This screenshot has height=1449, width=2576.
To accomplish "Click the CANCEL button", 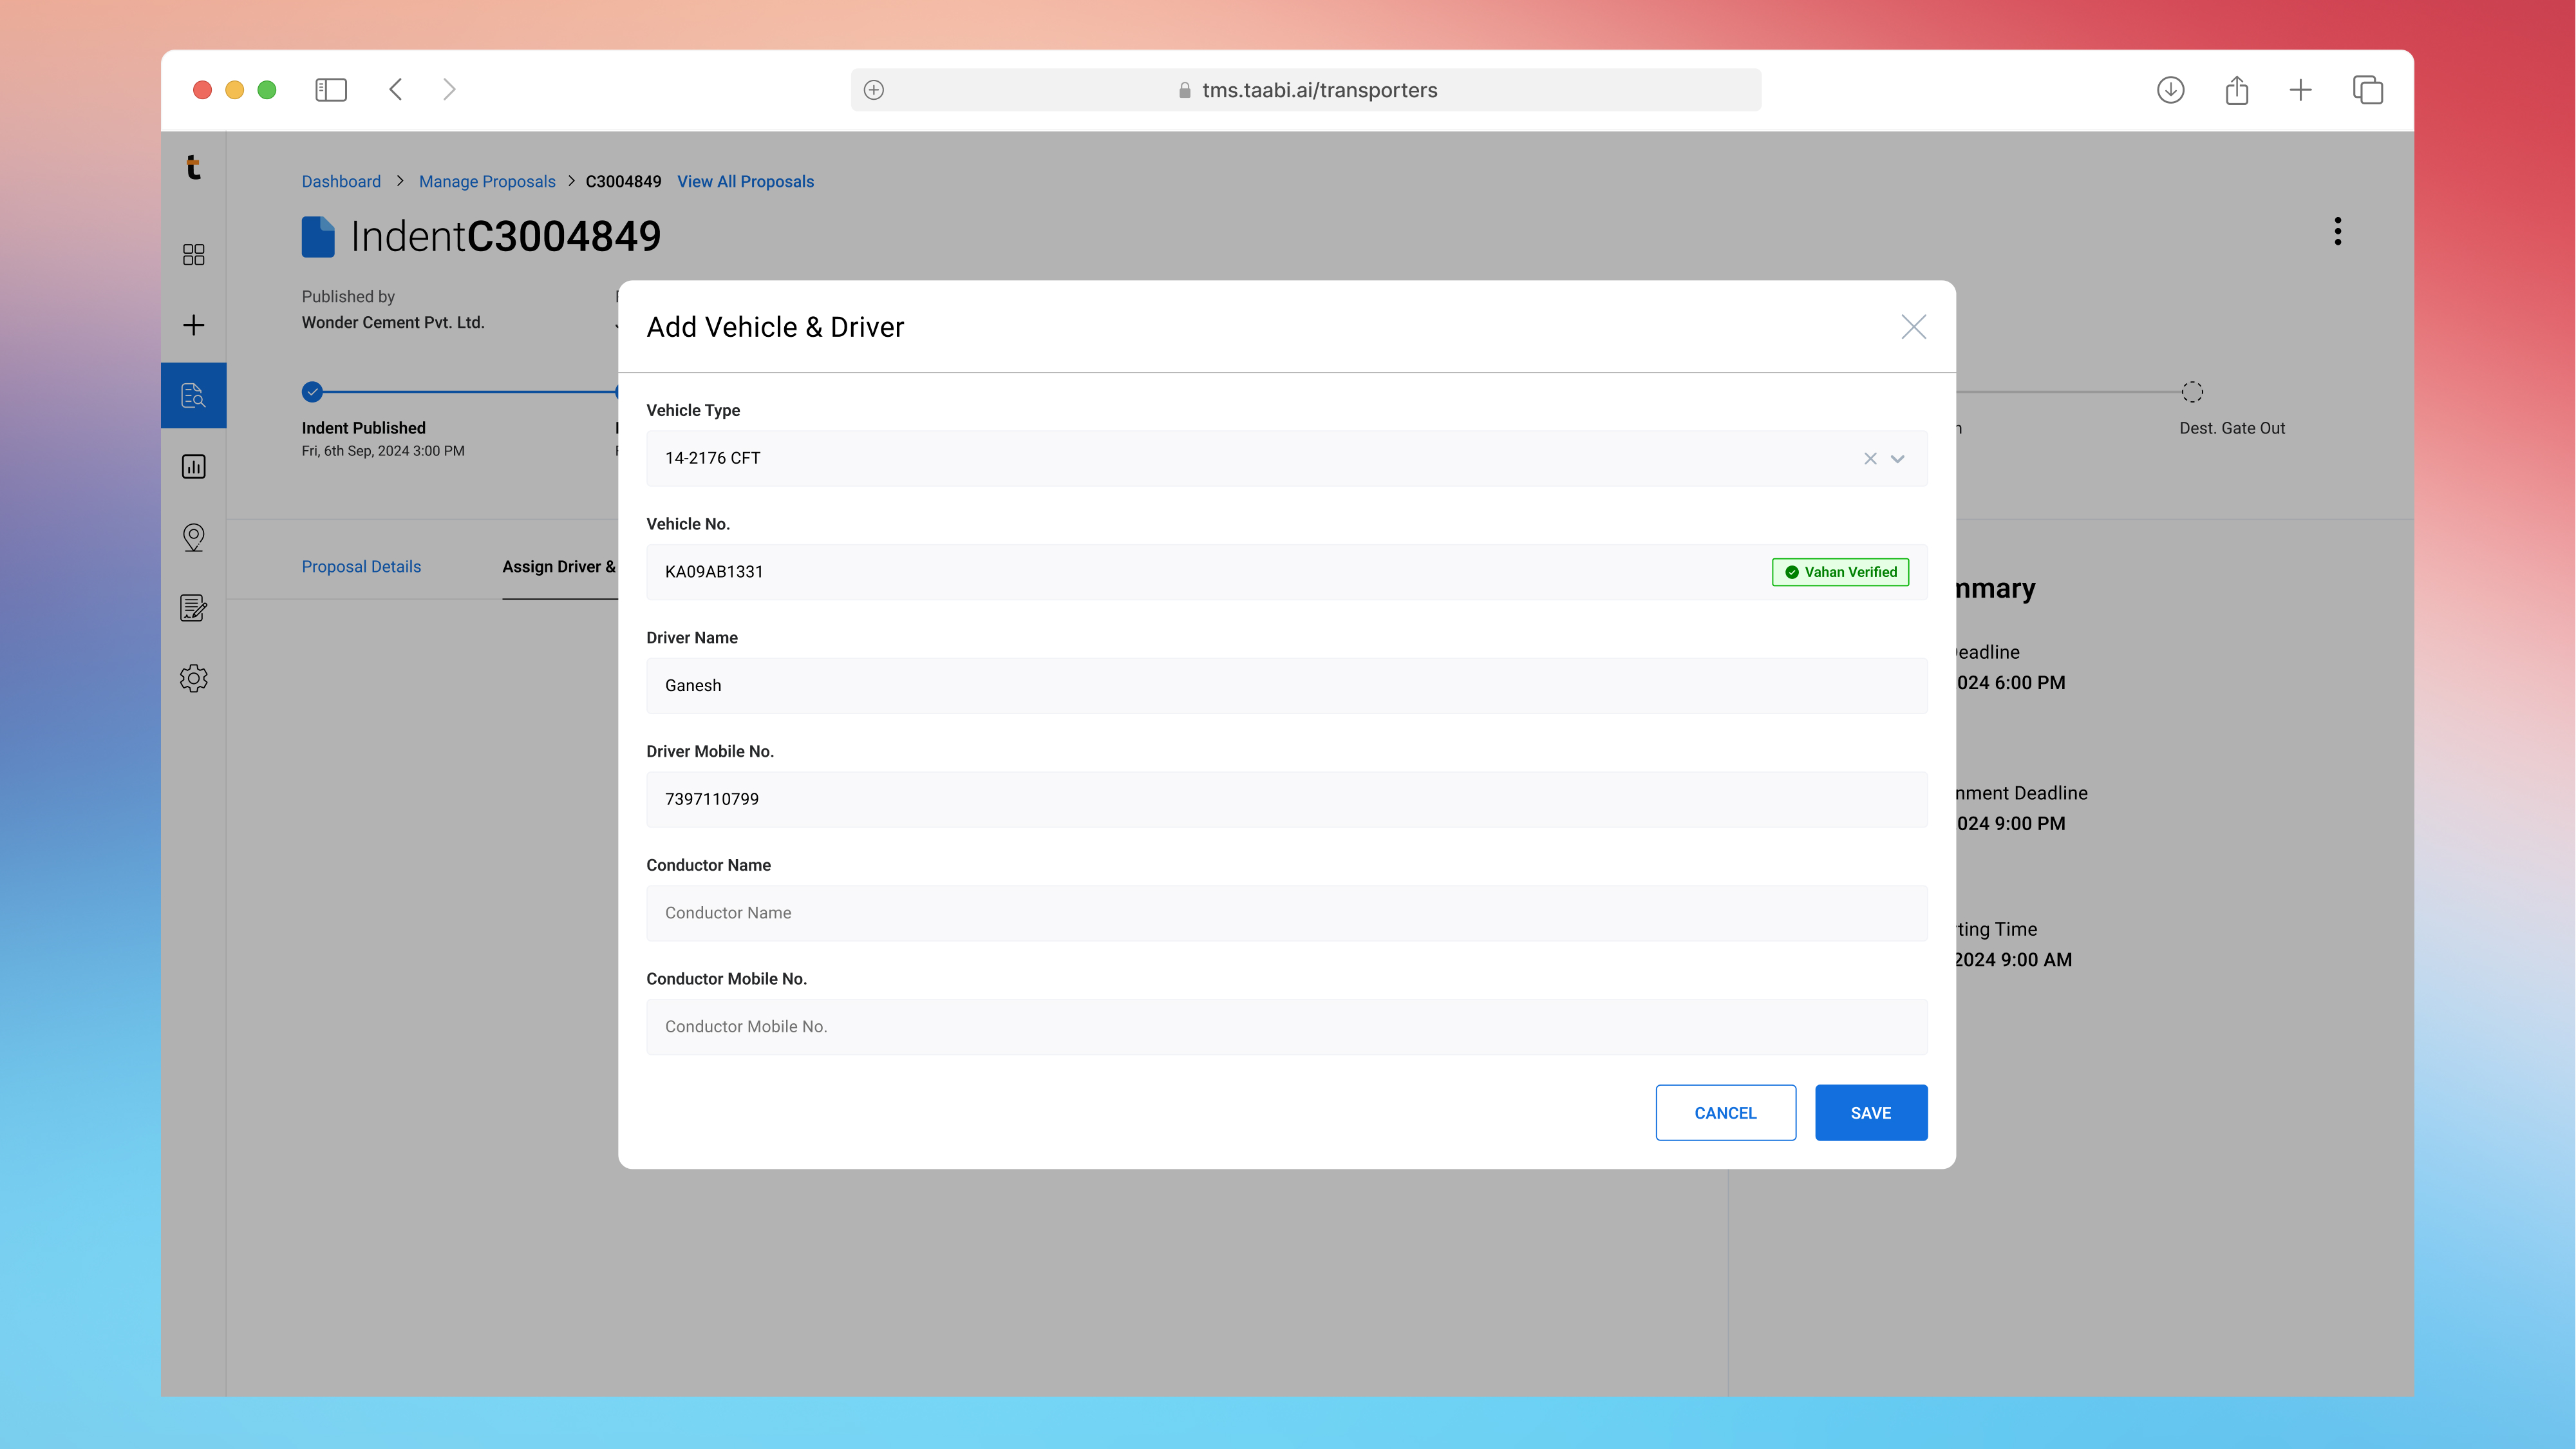I will (x=1725, y=1112).
